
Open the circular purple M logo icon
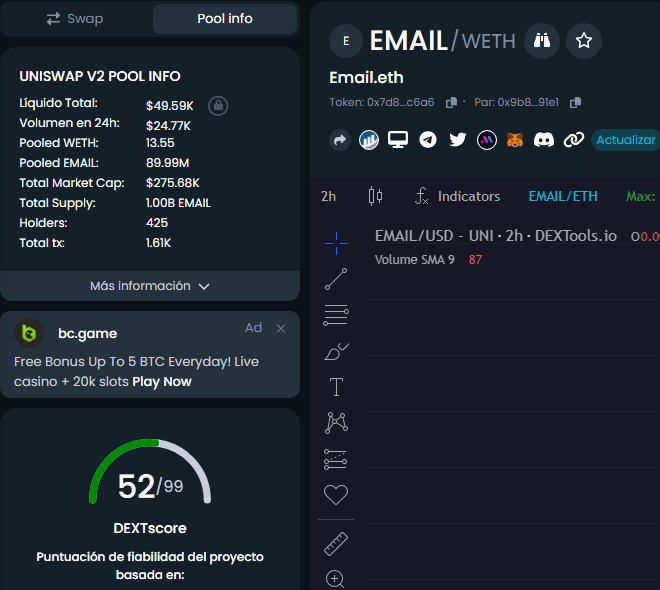point(487,140)
